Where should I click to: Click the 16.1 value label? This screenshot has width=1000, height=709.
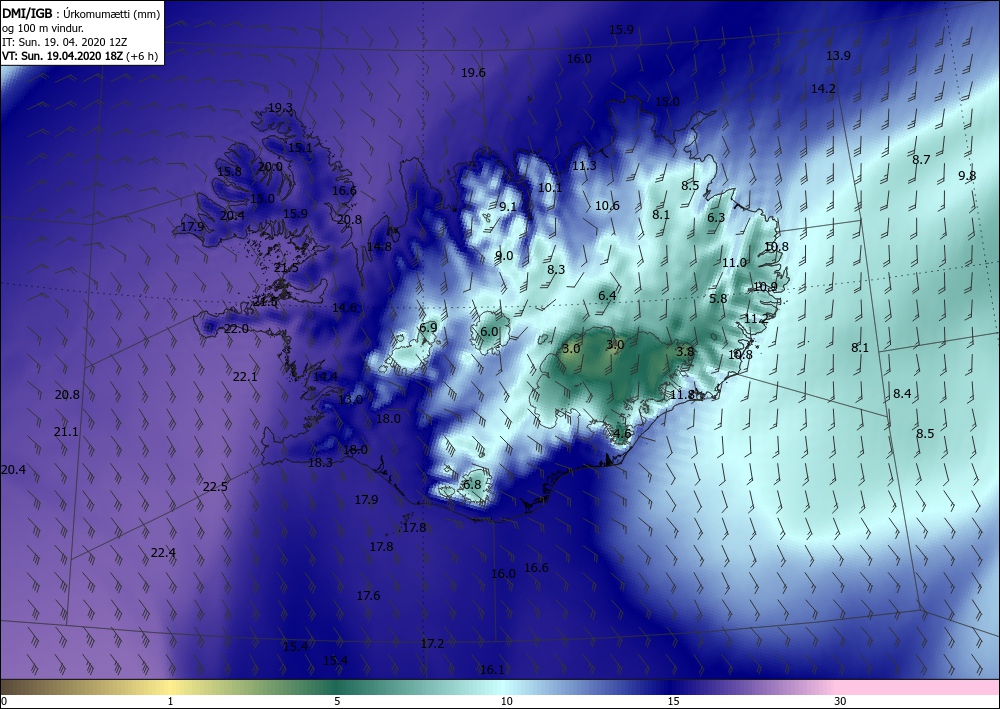492,669
